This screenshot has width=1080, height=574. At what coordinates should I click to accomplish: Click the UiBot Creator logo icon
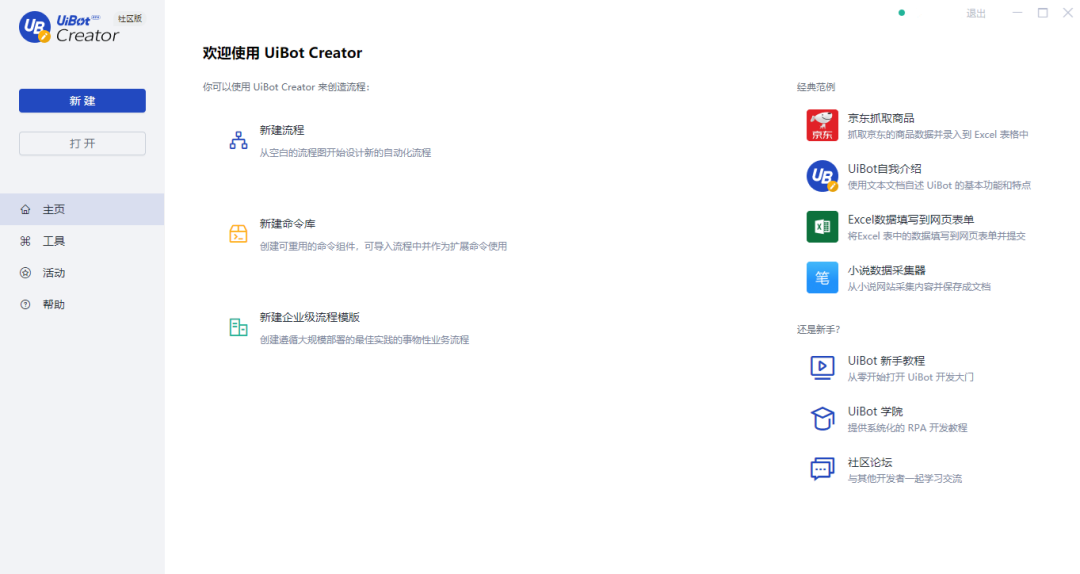34,28
